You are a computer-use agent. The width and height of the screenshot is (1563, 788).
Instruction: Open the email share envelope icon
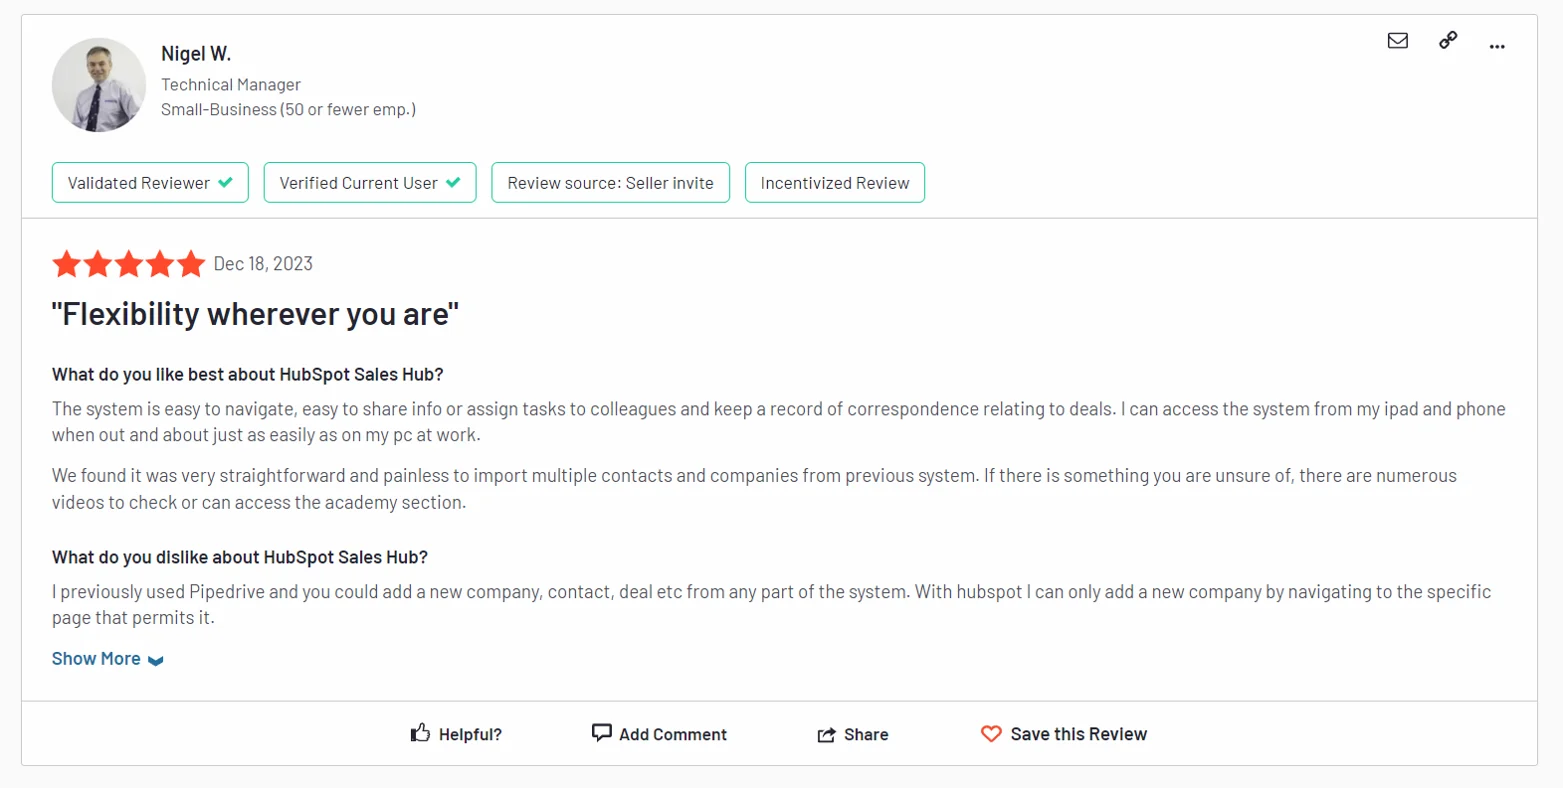[1397, 41]
